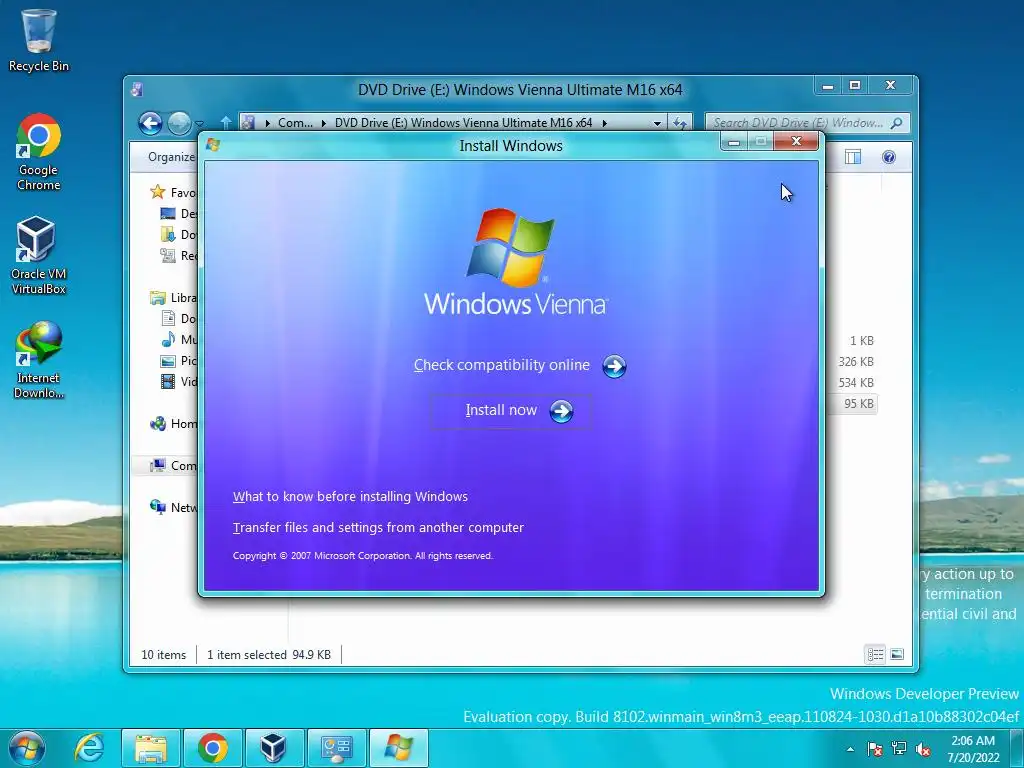Minimize the Install Windows dialog
The image size is (1024, 768).
click(x=734, y=142)
